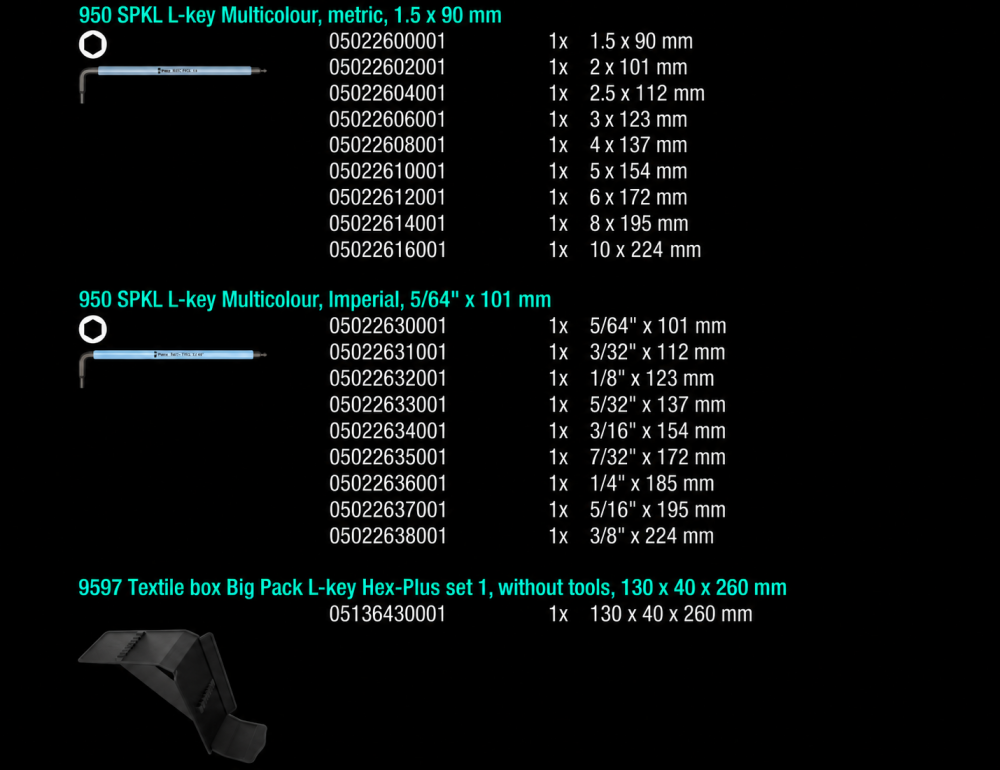Open the 950 SPKL metric heading
Image resolution: width=1000 pixels, height=770 pixels.
point(290,15)
